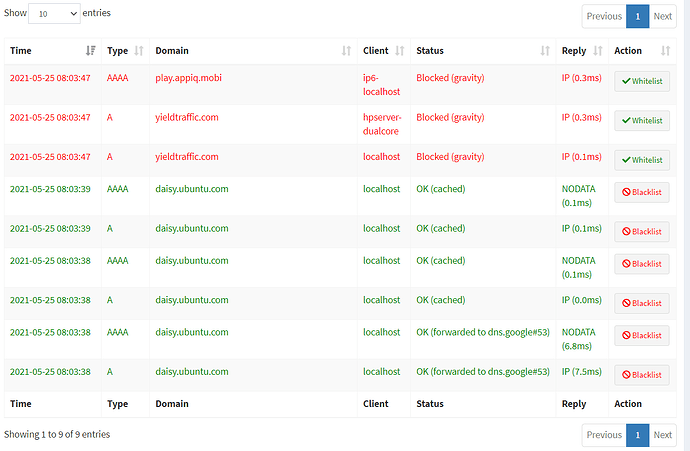Whitelist yieldtraffic.com from hpserver-dualcore client
The width and height of the screenshot is (690, 451).
[642, 120]
